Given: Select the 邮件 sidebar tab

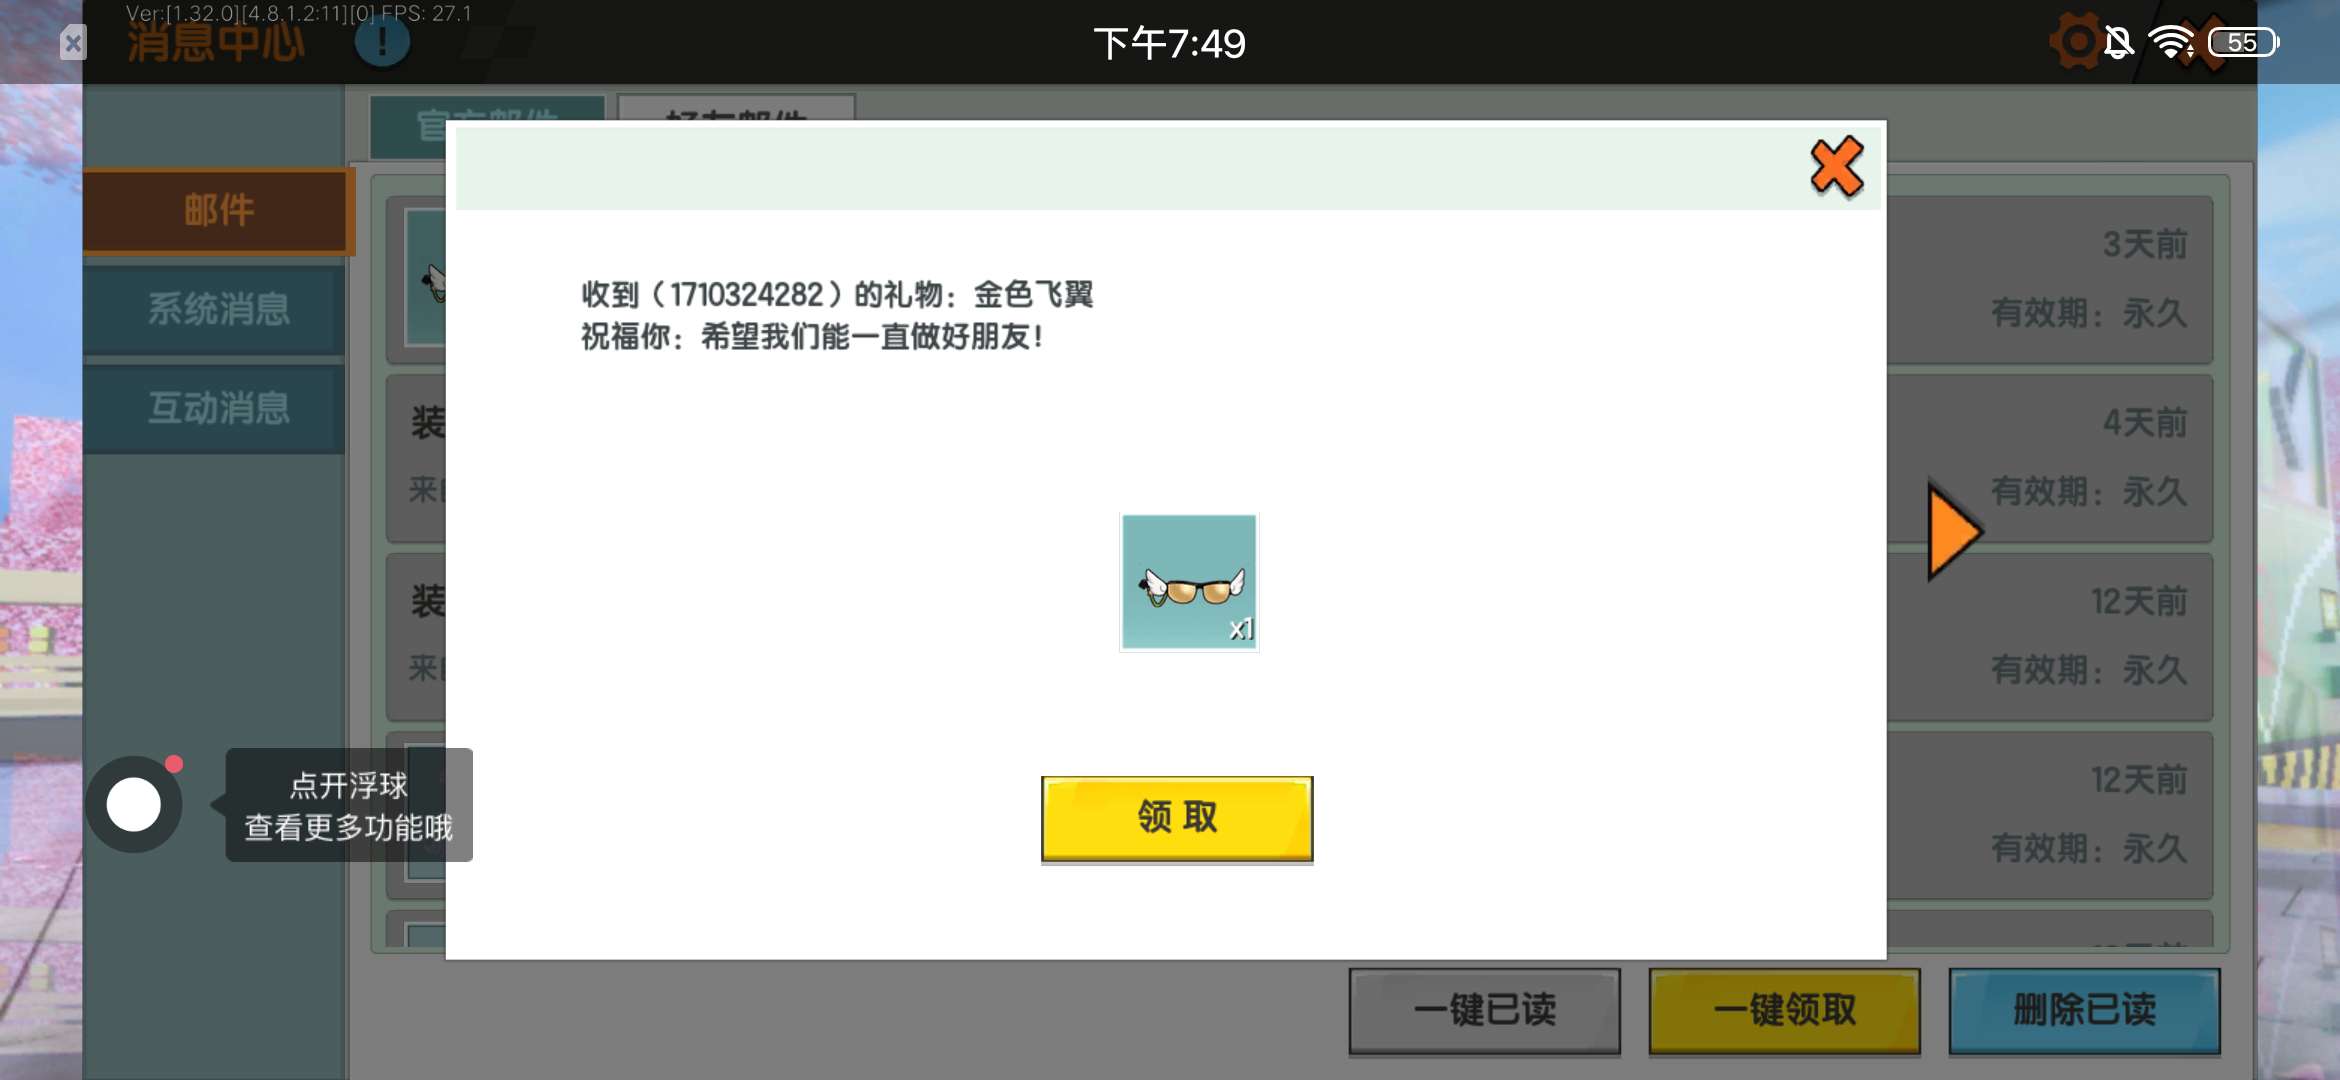Looking at the screenshot, I should [x=218, y=211].
